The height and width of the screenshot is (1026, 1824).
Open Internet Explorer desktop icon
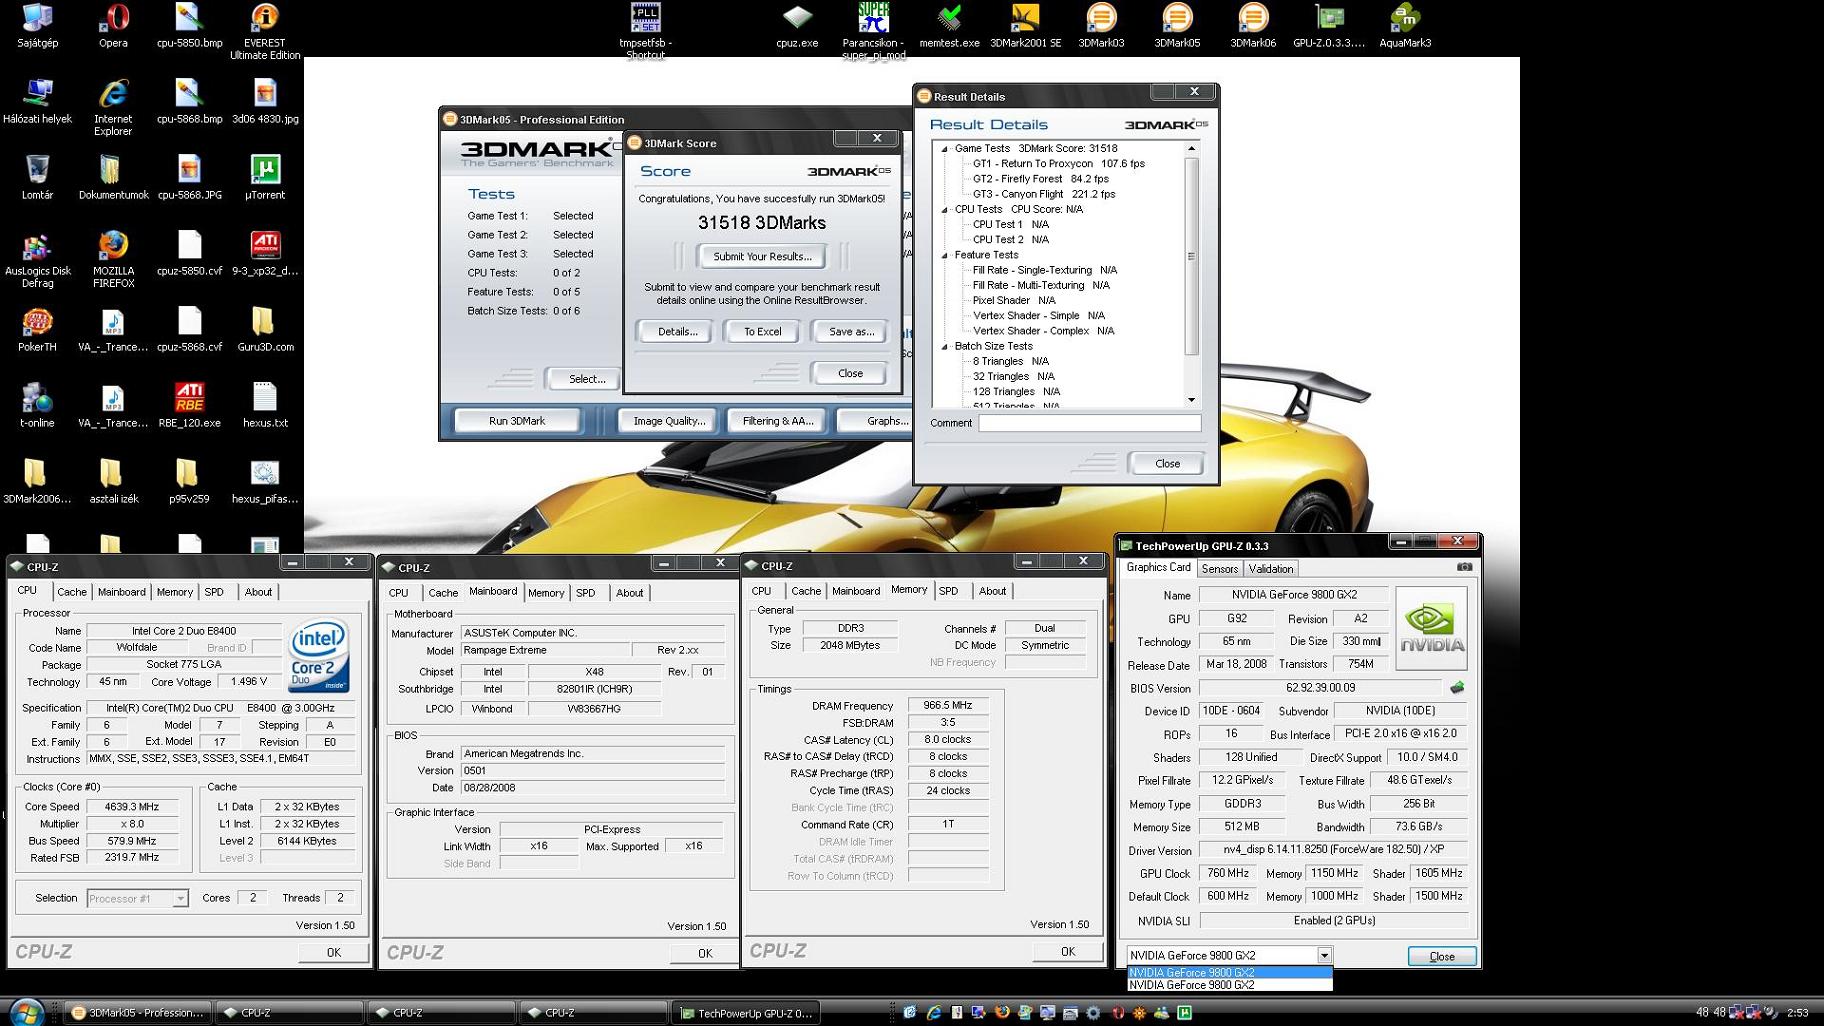click(113, 106)
